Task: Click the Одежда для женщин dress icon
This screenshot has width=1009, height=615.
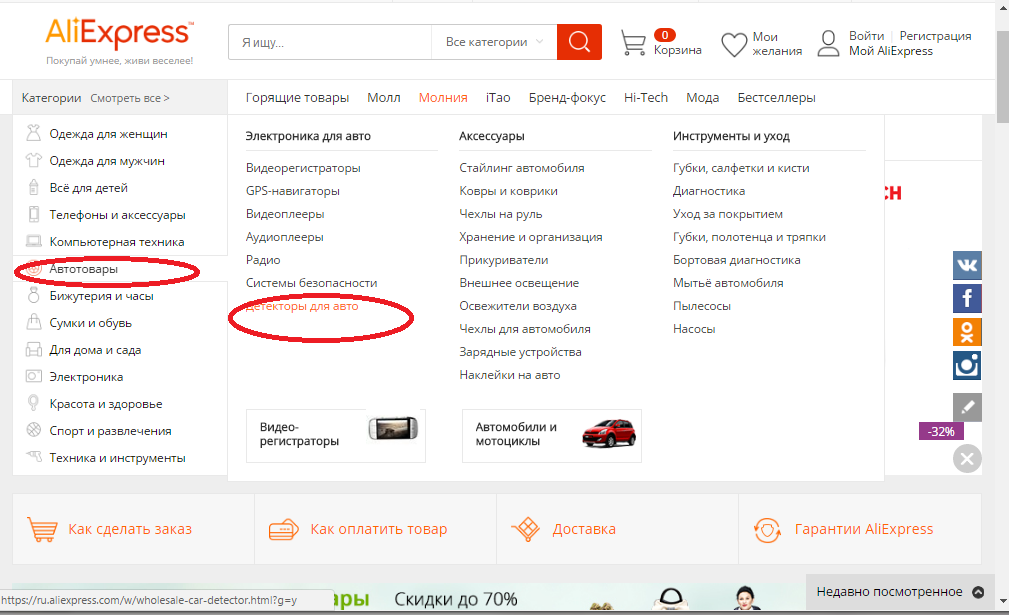Action: [33, 133]
